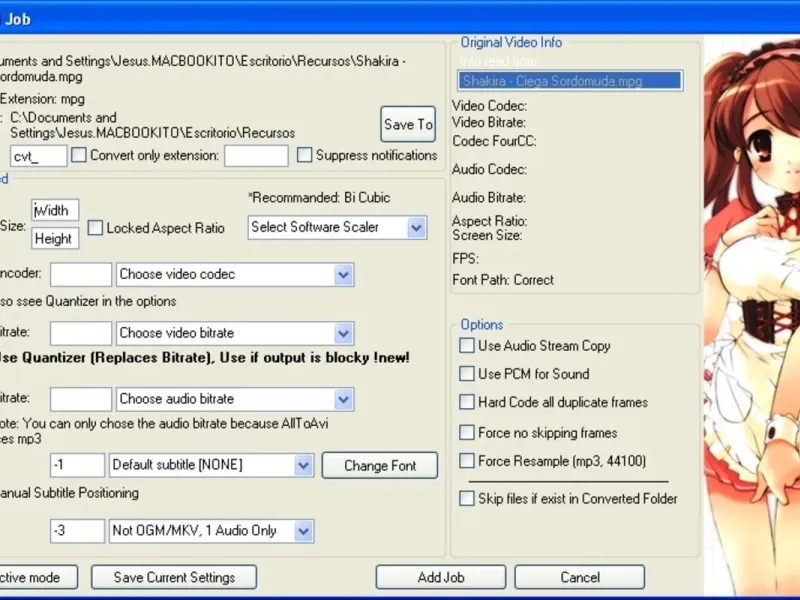
Task: Click the video bitrate value field
Action: [x=81, y=333]
